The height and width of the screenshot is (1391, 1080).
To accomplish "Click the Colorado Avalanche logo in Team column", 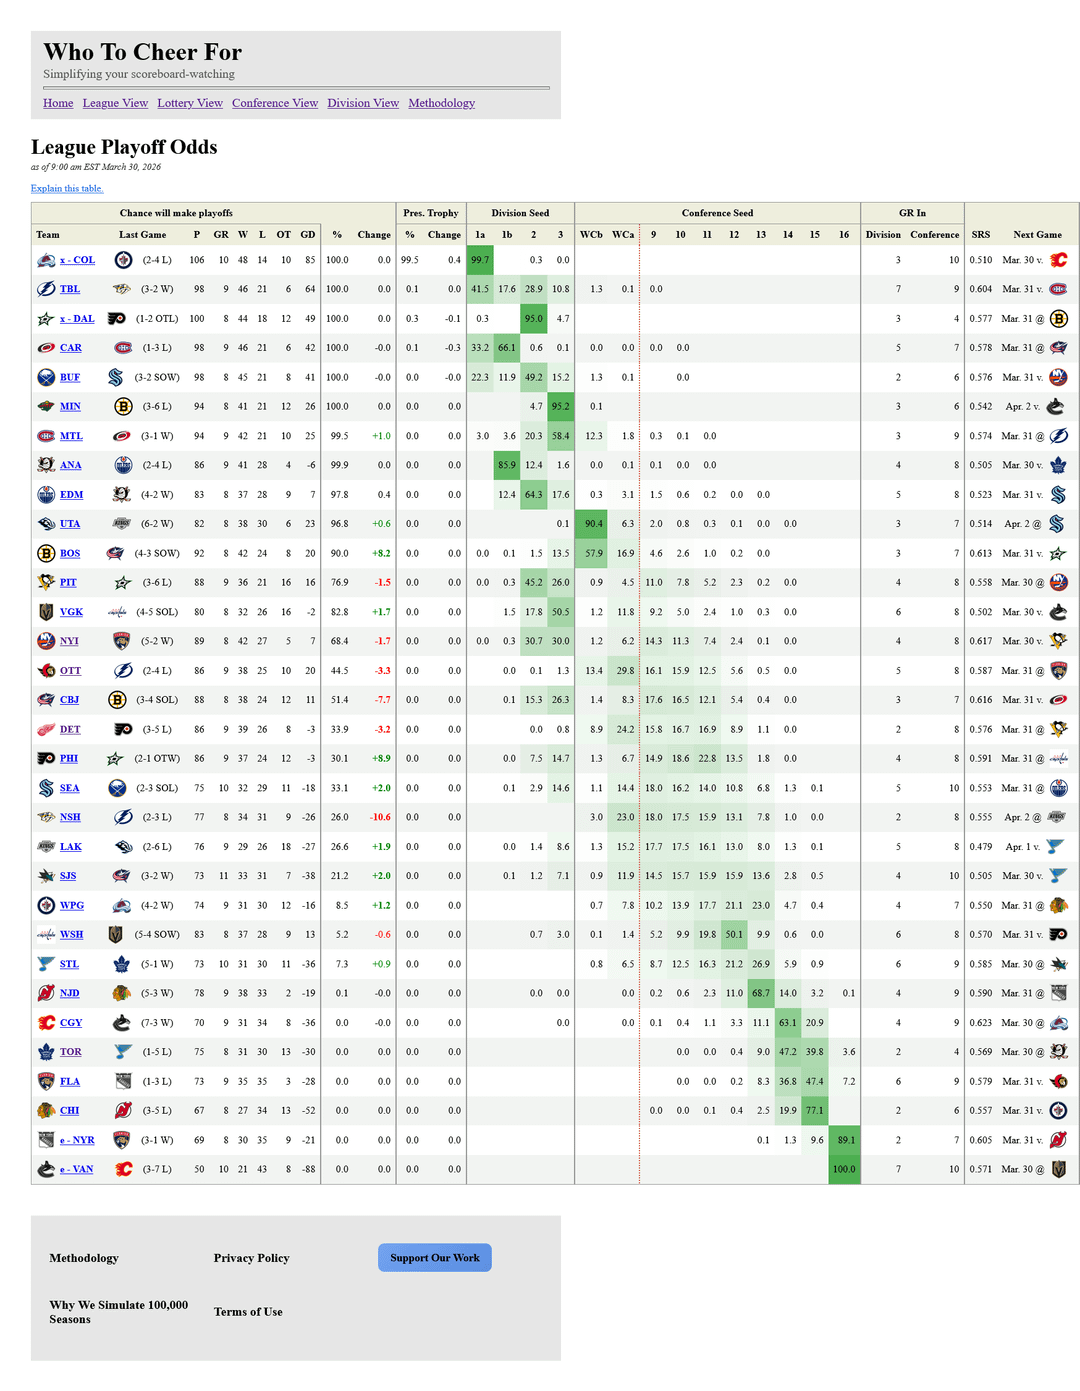I will (46, 260).
